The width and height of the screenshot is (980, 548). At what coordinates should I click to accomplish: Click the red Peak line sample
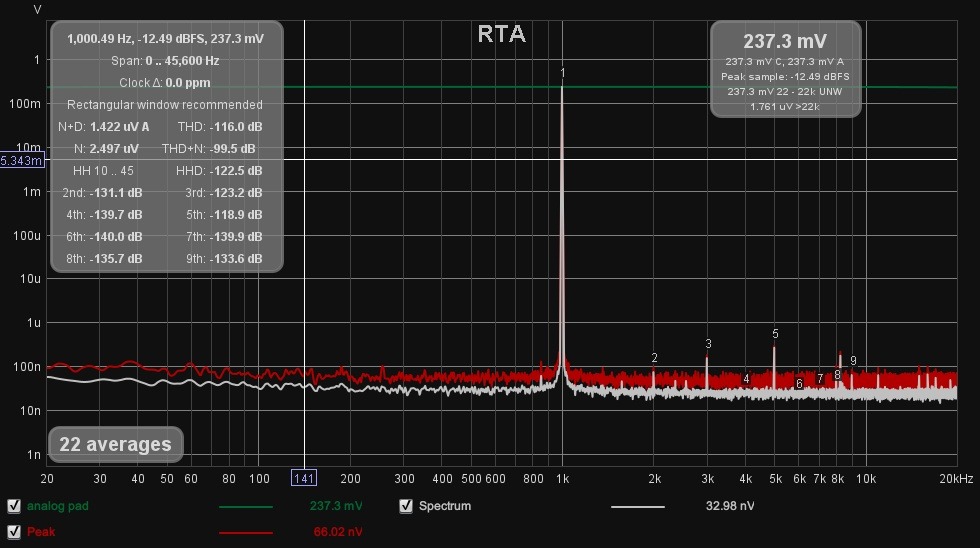[x=246, y=532]
